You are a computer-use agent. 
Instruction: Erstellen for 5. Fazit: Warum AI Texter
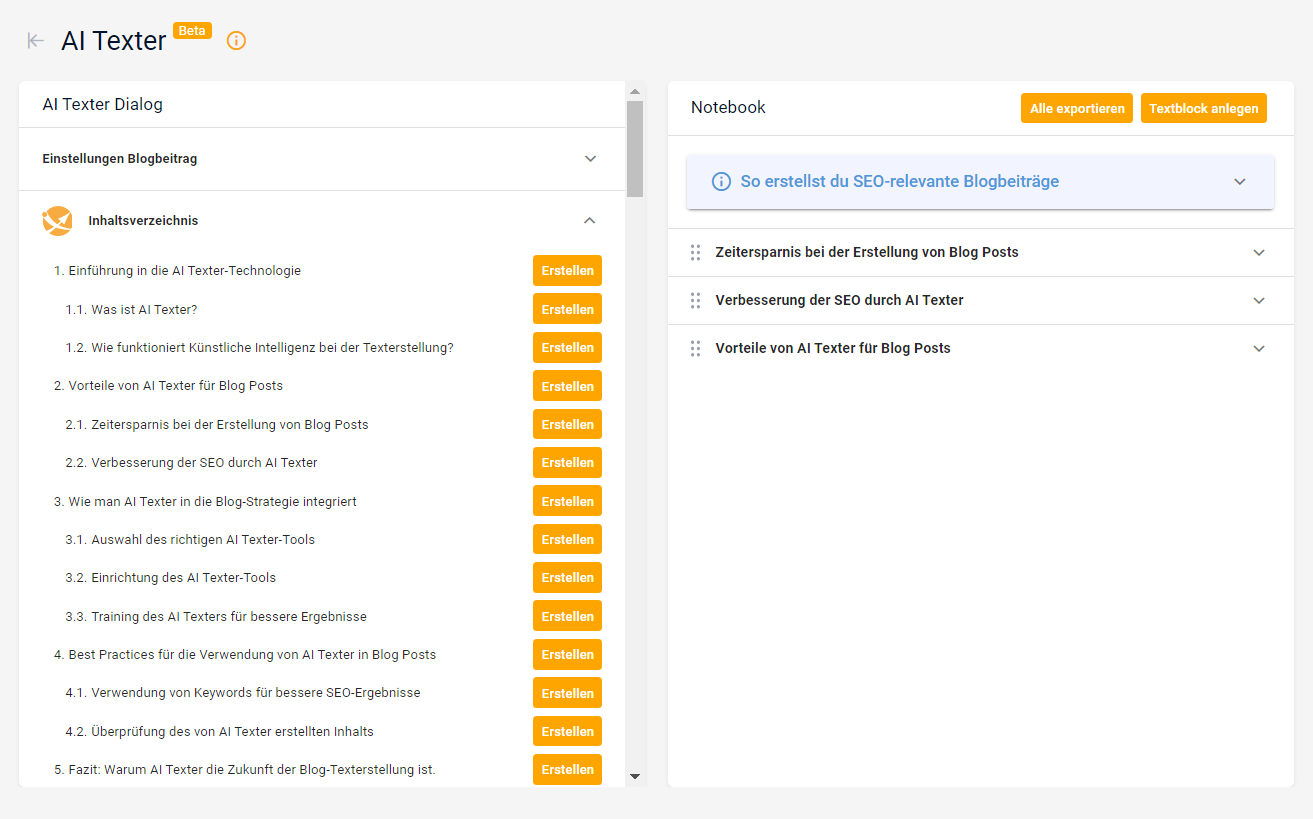click(x=567, y=769)
